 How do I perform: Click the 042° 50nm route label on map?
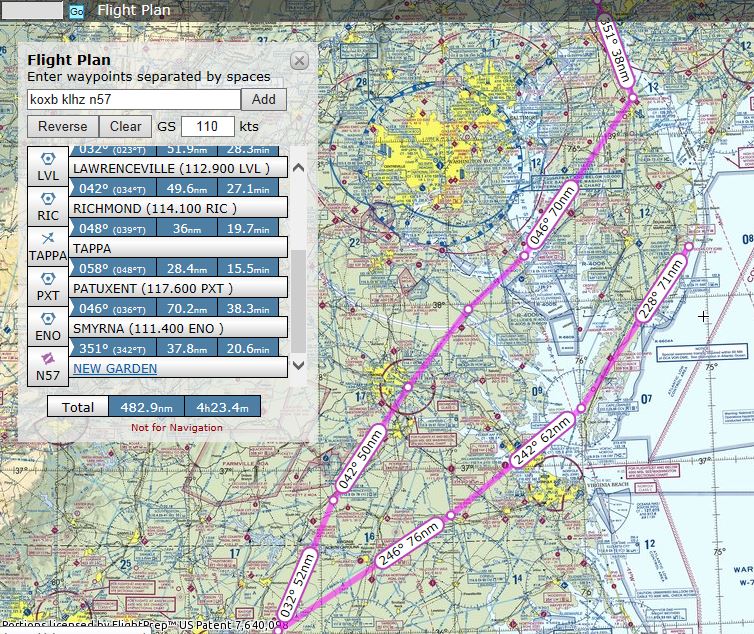point(360,458)
